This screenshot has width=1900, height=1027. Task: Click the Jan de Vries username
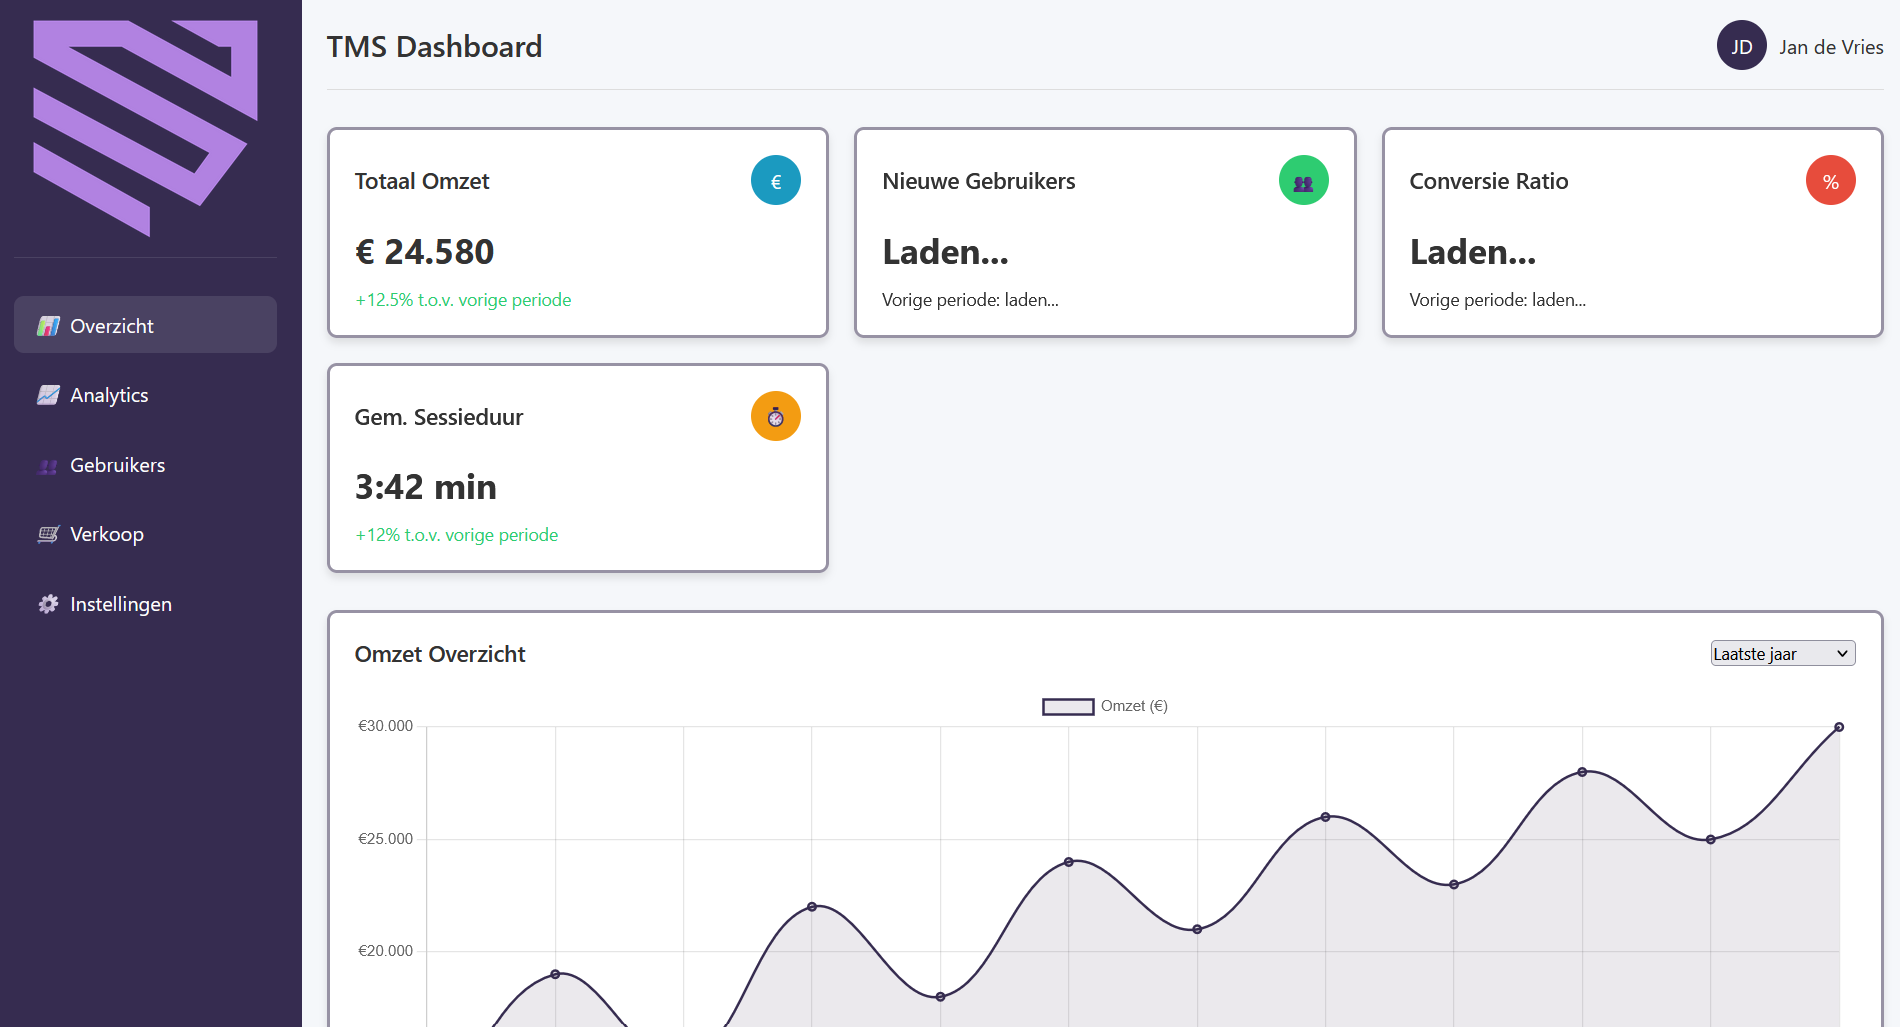[x=1830, y=47]
